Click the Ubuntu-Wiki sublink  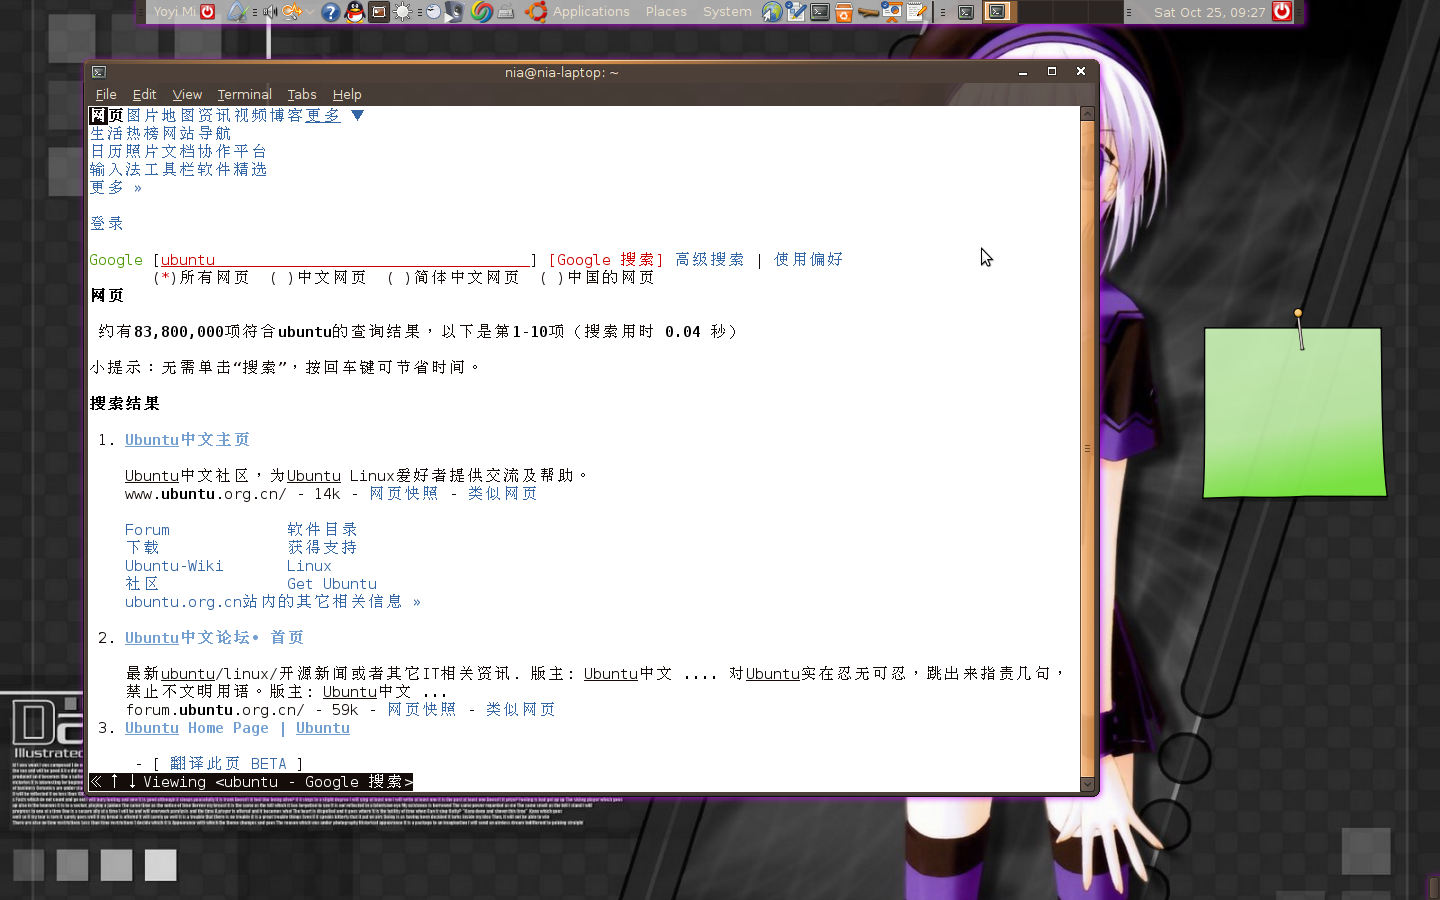point(174,566)
